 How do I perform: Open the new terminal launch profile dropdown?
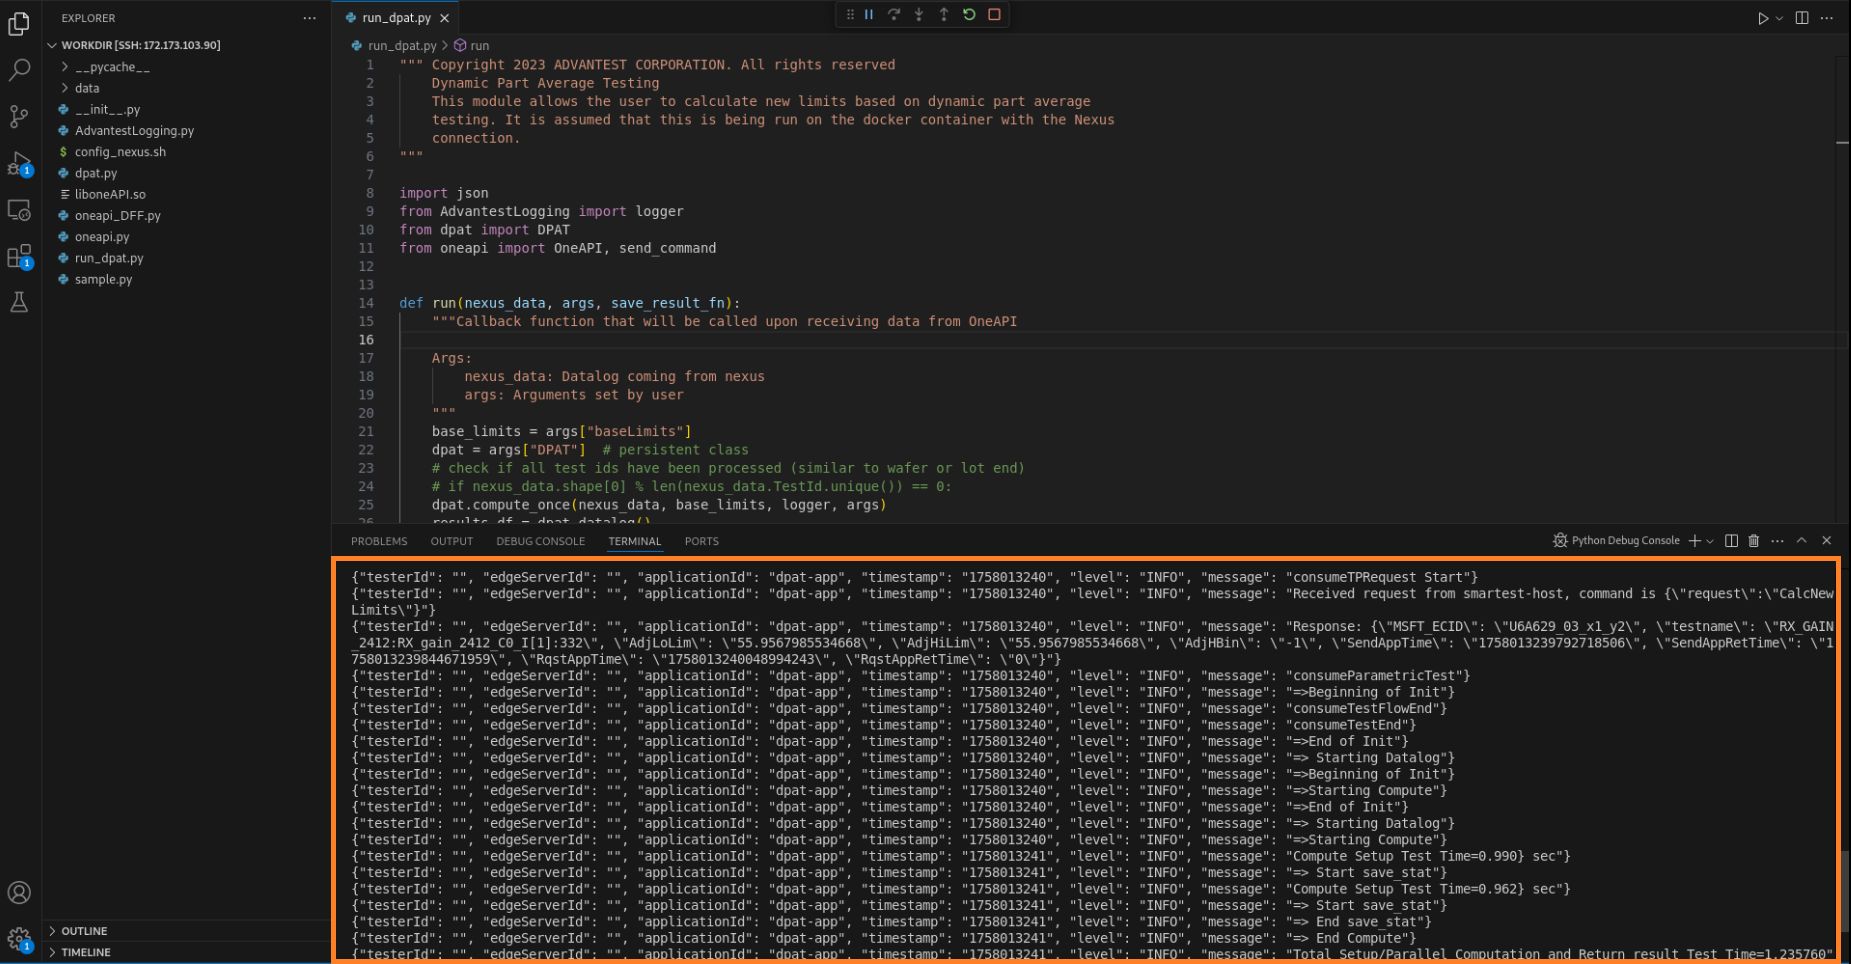pyautogui.click(x=1710, y=541)
